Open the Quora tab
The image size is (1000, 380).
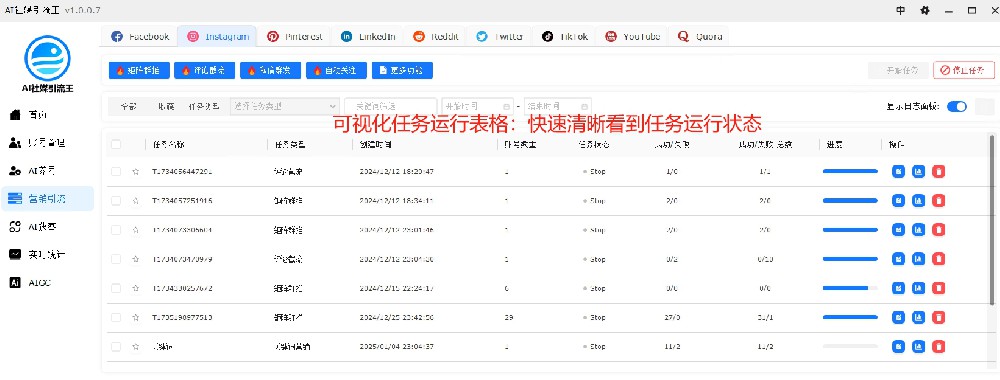click(x=700, y=36)
